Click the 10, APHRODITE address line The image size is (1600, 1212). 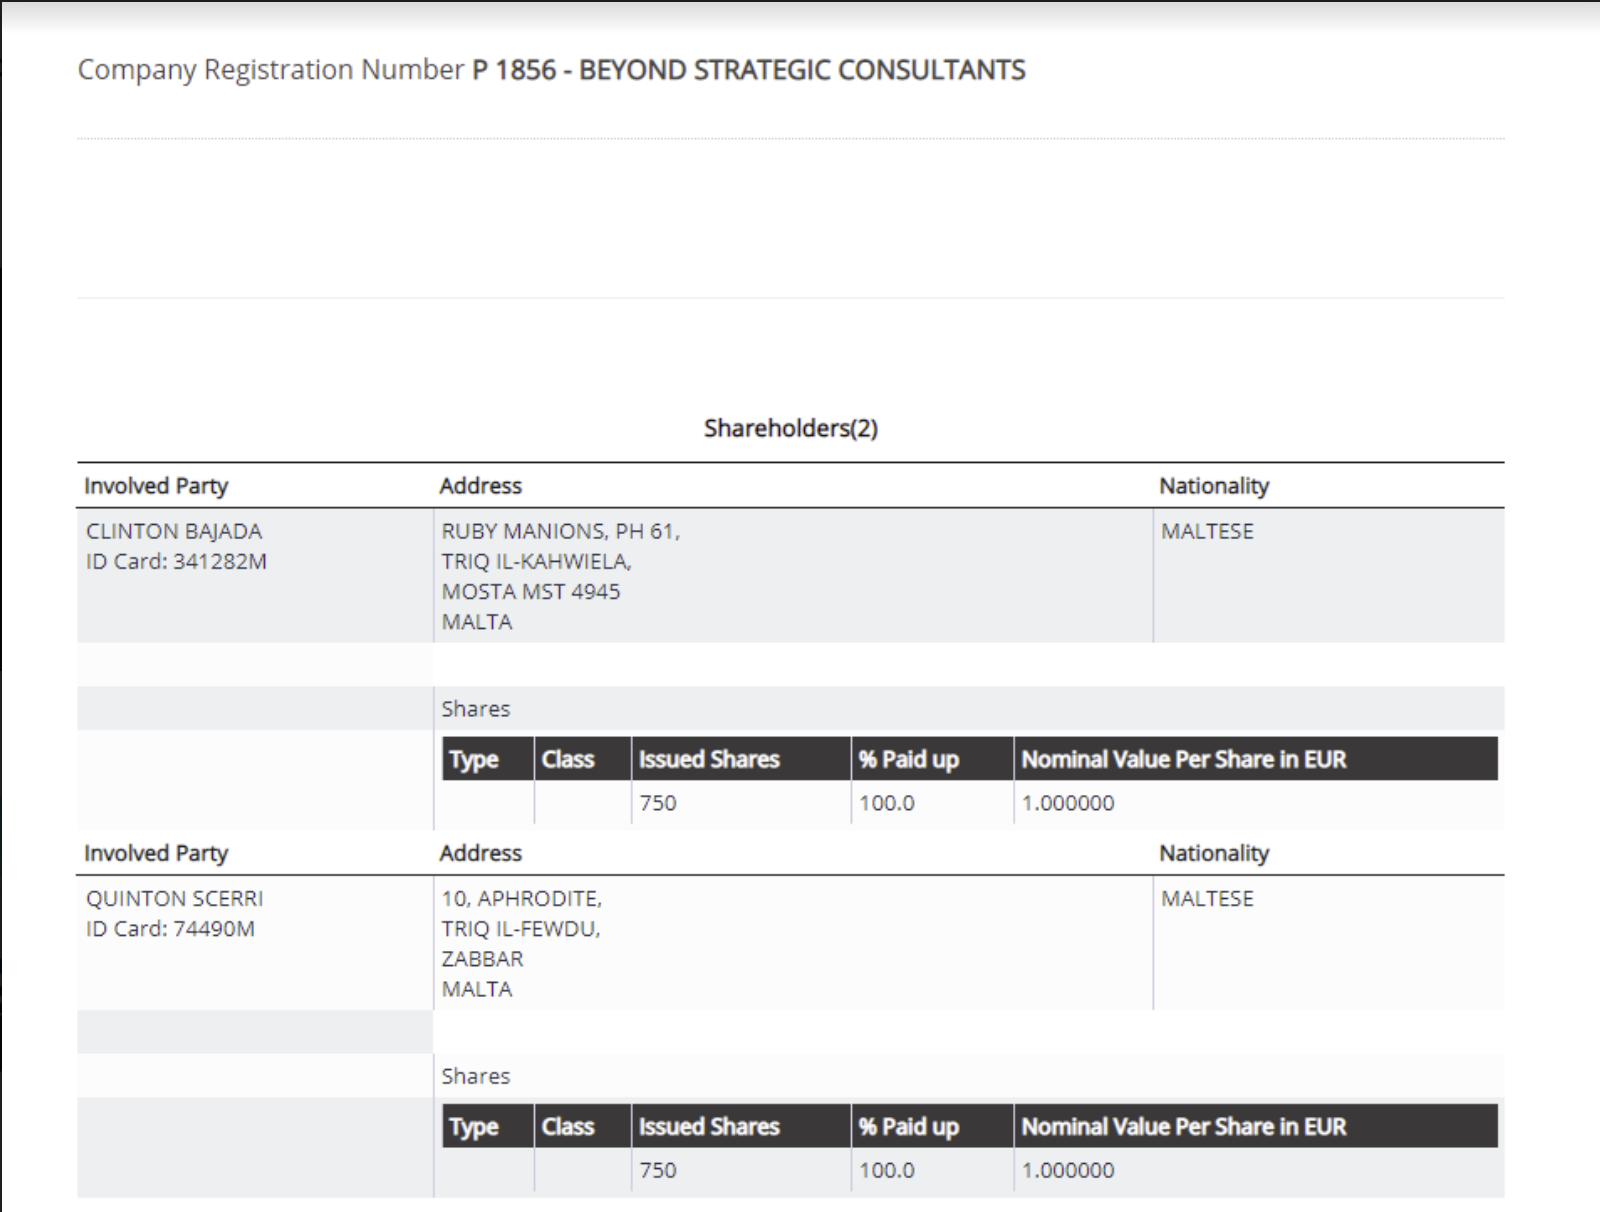(521, 898)
